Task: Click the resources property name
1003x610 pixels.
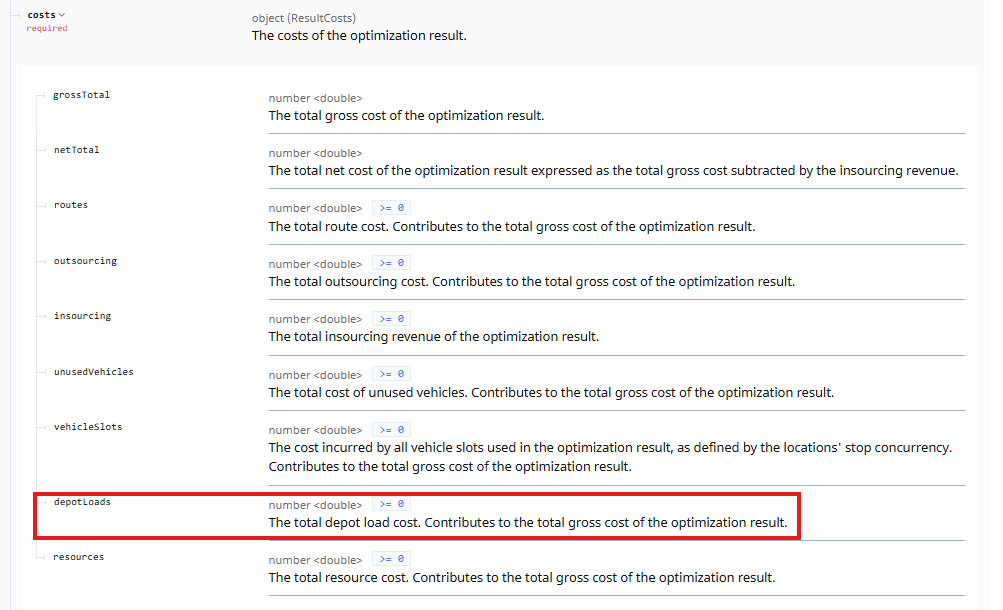Action: [78, 557]
